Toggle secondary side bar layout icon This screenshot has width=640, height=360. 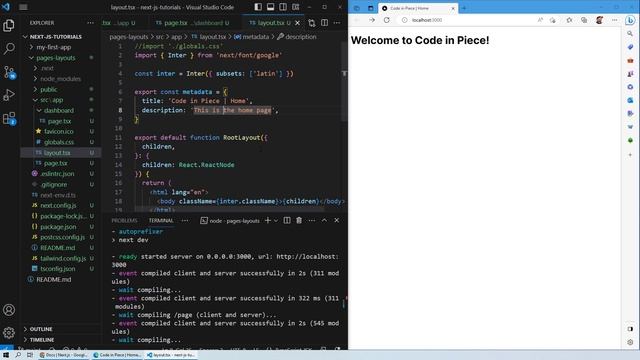(283, 7)
